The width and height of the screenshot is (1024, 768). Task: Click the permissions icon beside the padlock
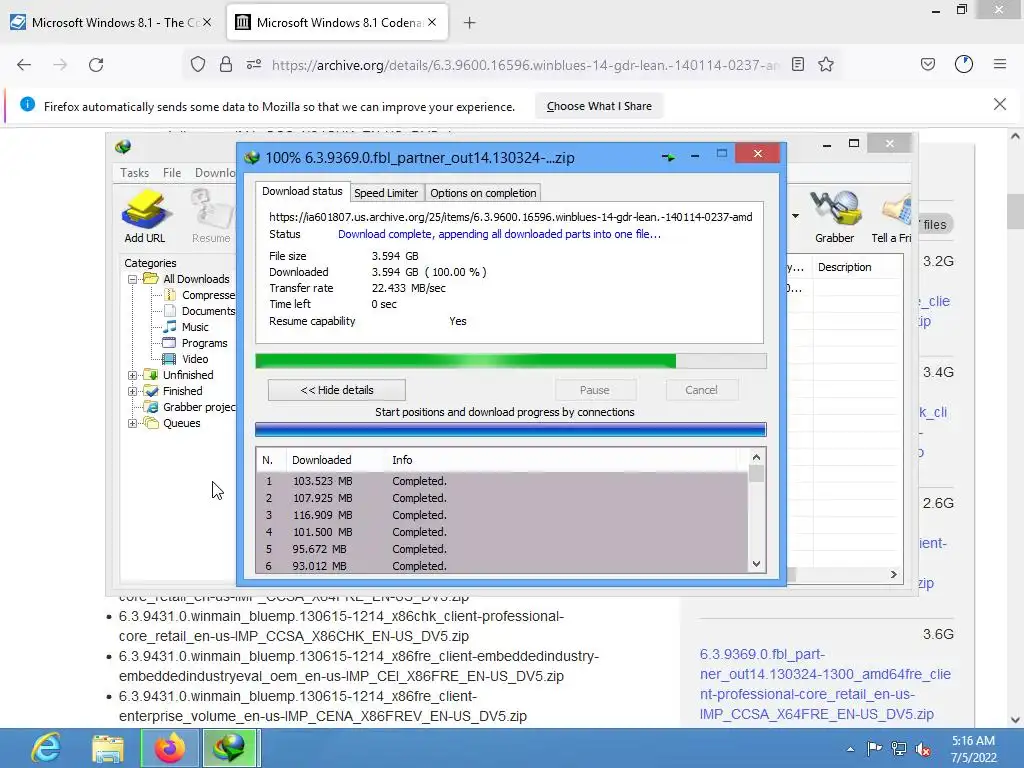click(x=254, y=65)
